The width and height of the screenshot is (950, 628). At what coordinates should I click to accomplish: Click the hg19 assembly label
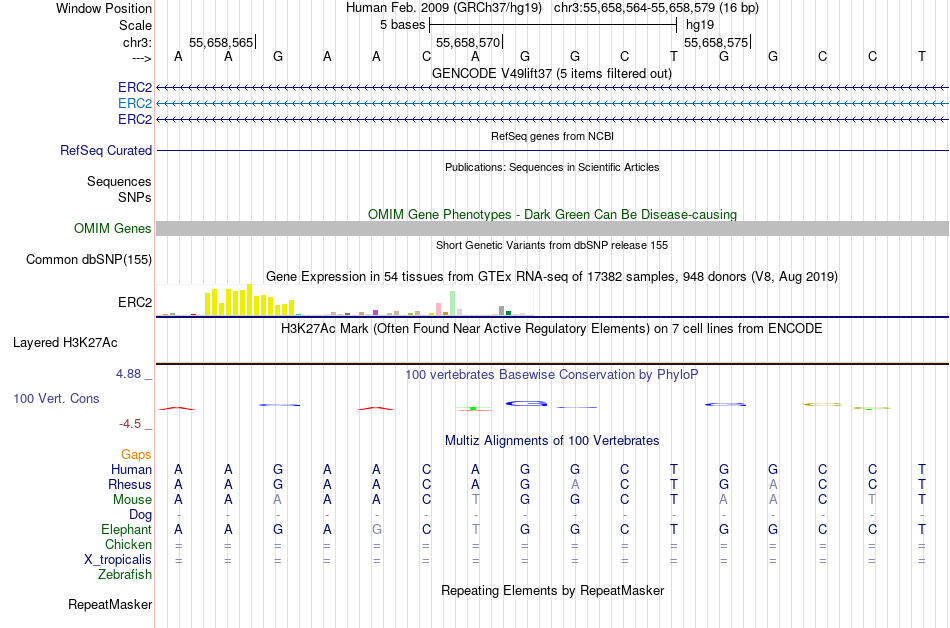[x=700, y=25]
